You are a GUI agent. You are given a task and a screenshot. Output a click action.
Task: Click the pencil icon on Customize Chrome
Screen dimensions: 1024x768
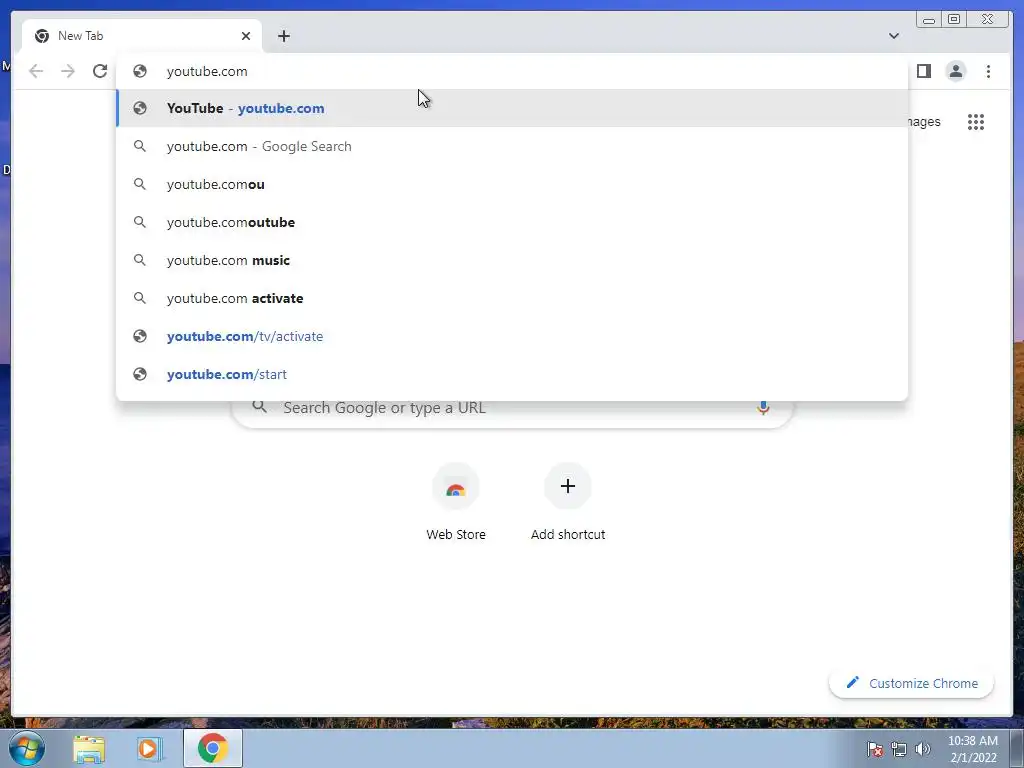tap(852, 682)
